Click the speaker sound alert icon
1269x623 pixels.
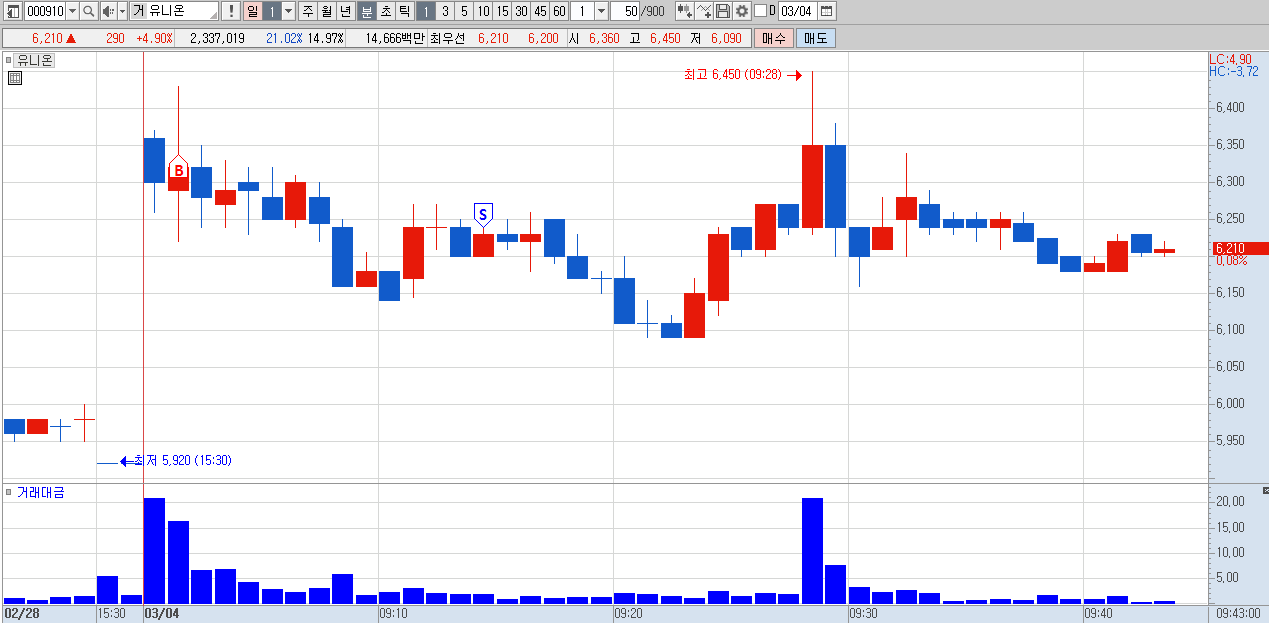click(108, 11)
